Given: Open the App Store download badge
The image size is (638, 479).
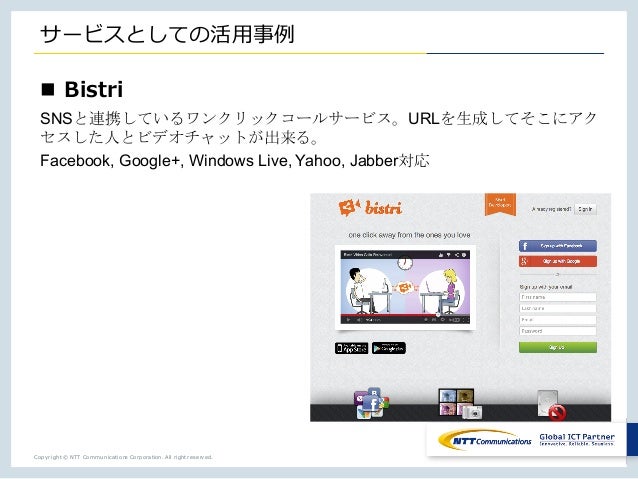Looking at the screenshot, I should pos(352,348).
